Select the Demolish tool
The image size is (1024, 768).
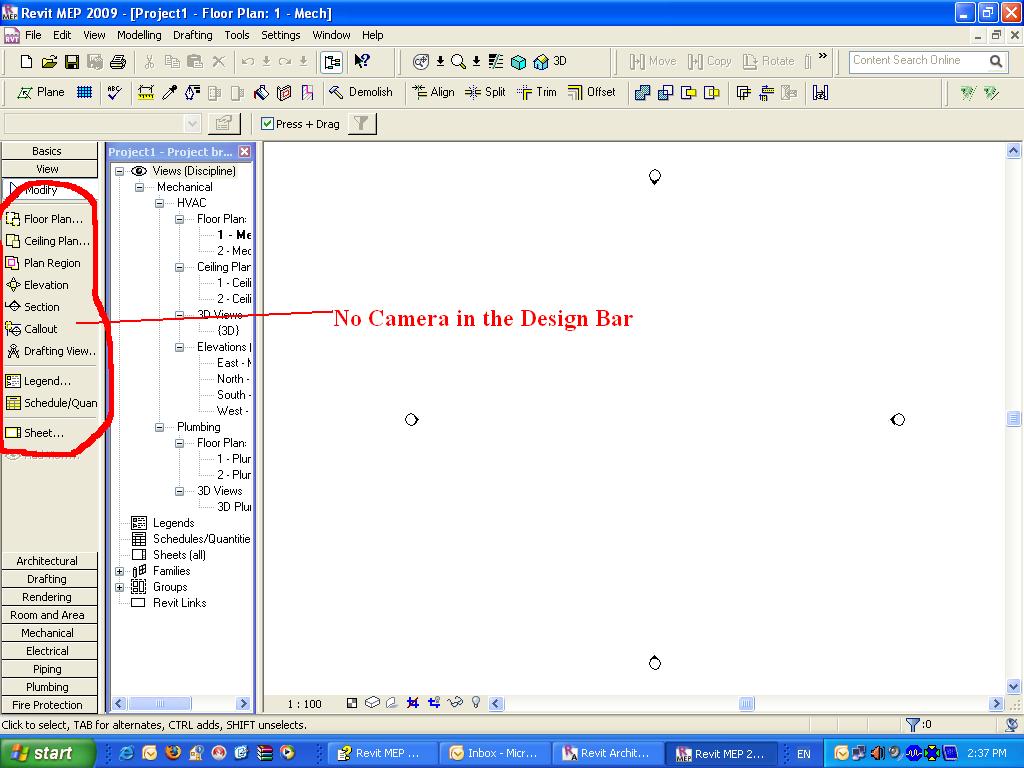pos(360,92)
